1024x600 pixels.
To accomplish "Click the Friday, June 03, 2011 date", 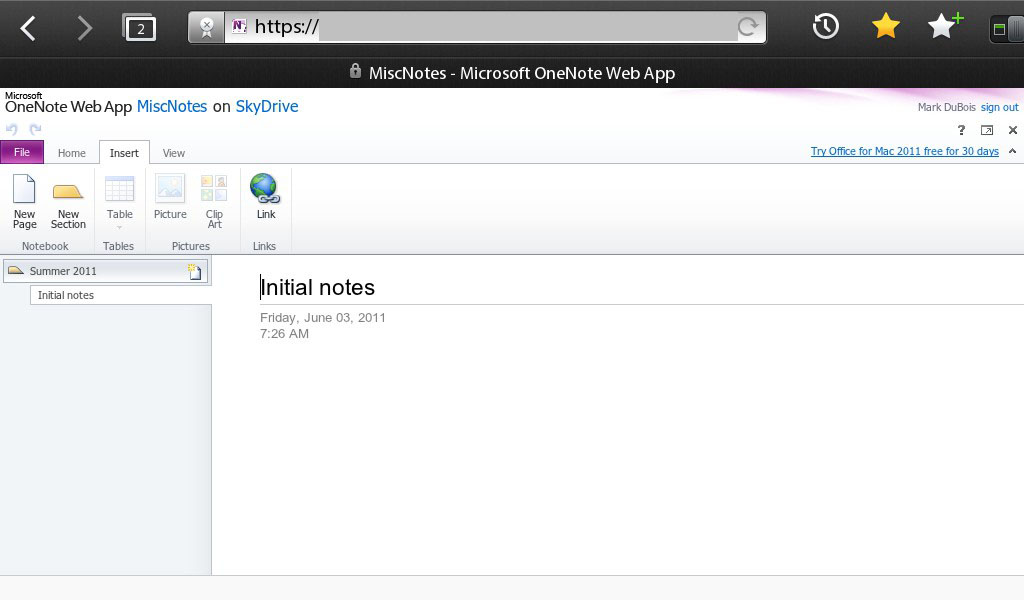I will pyautogui.click(x=323, y=318).
